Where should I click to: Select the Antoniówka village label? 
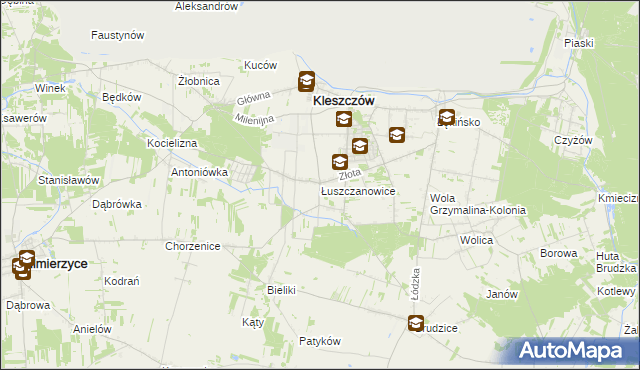tap(199, 172)
